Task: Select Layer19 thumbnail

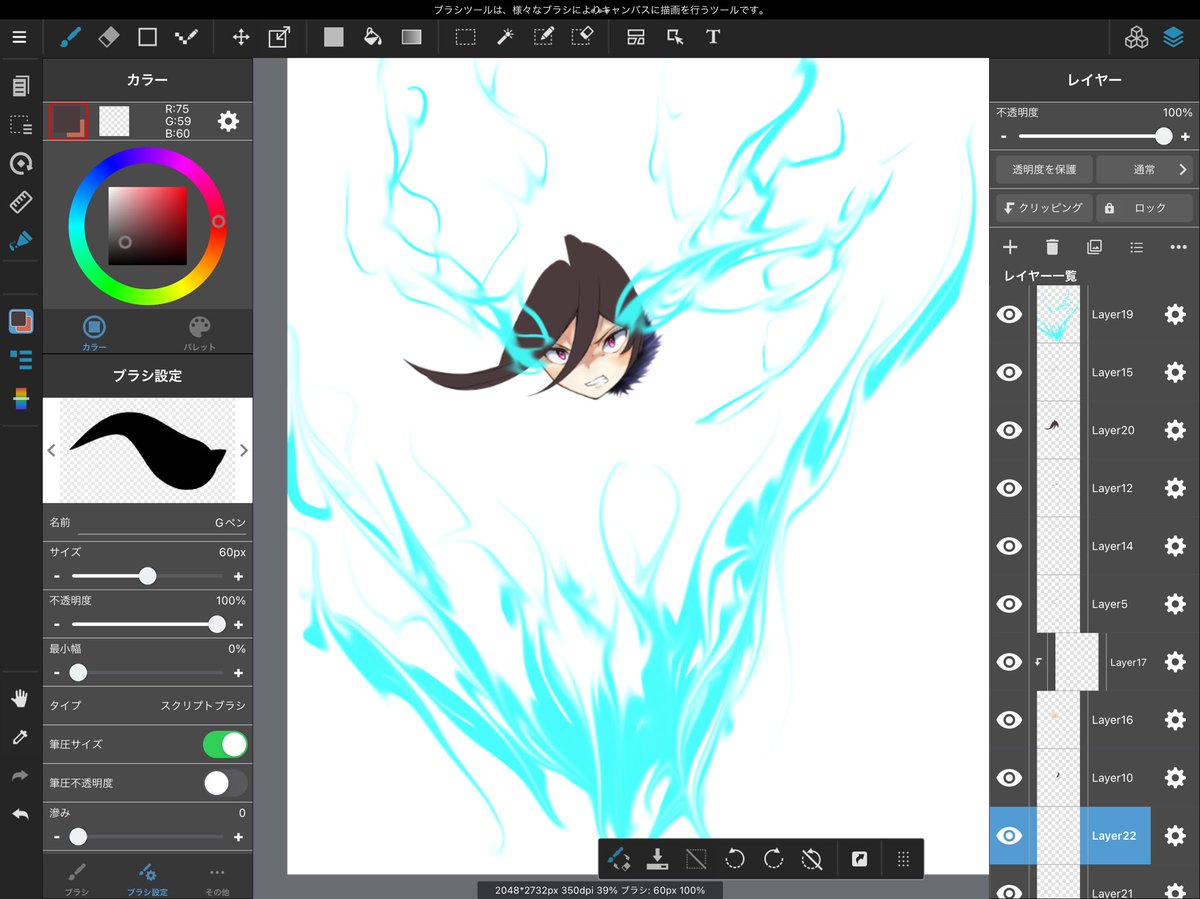Action: [x=1058, y=314]
